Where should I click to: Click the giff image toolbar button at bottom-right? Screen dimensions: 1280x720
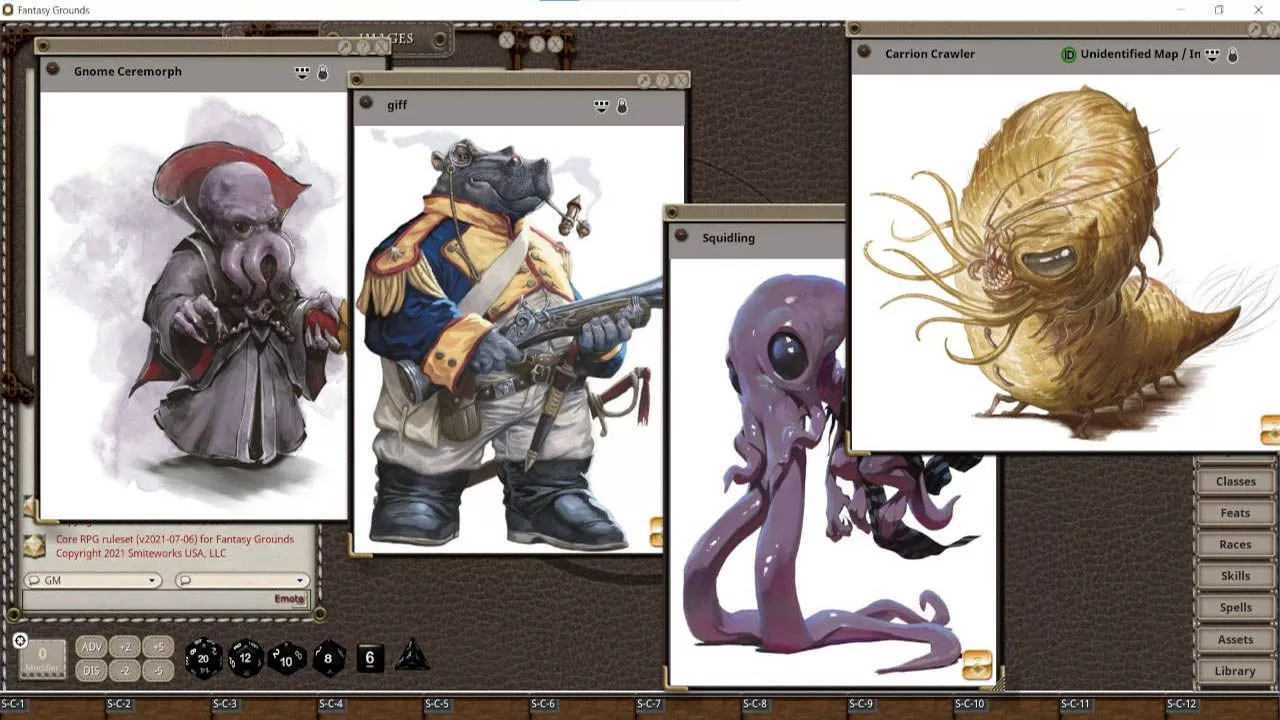656,532
